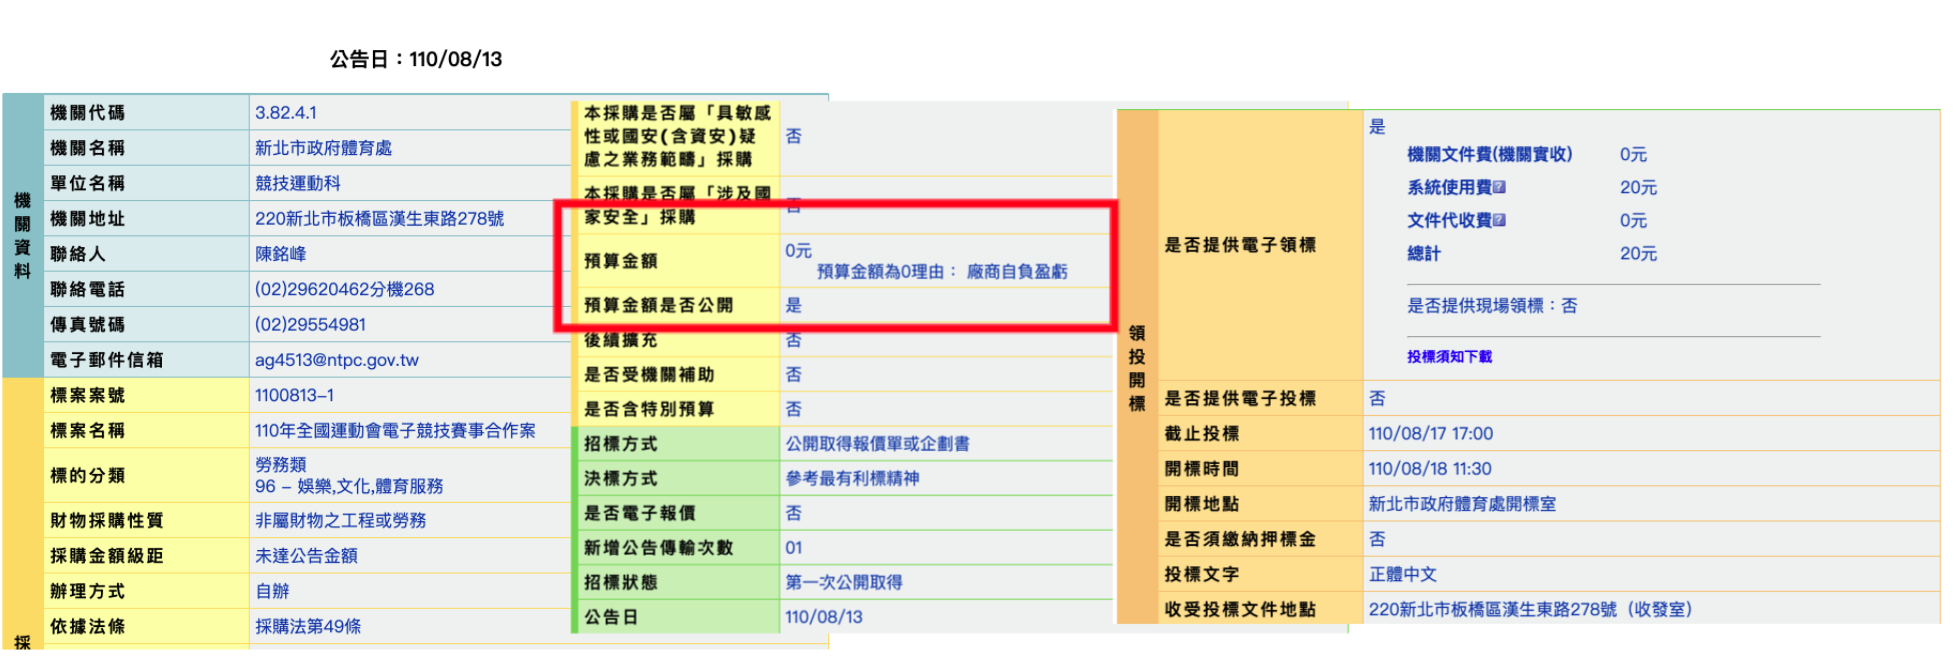Screen dimensions: 1956x656
Task: Select the case number 1100813-1
Action: click(x=295, y=395)
